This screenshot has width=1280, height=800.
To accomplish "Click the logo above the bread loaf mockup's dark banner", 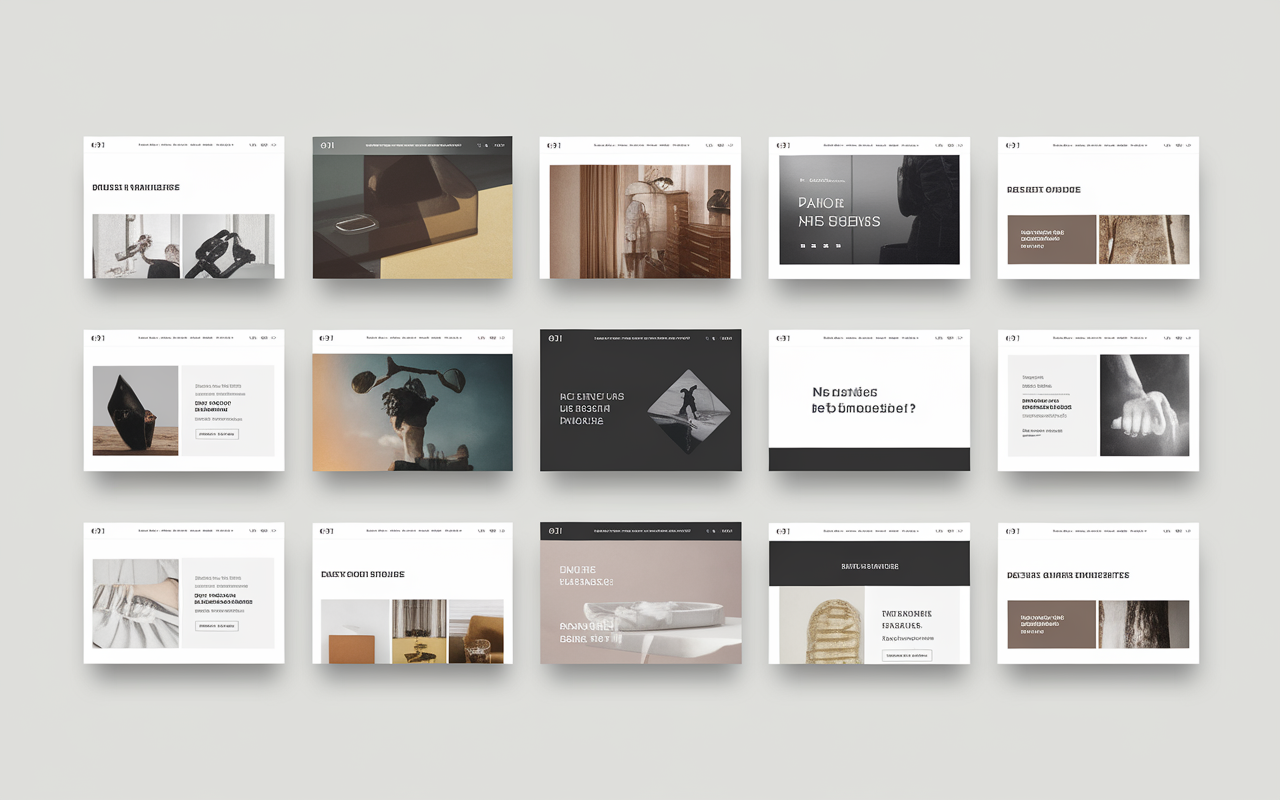I will (x=783, y=531).
